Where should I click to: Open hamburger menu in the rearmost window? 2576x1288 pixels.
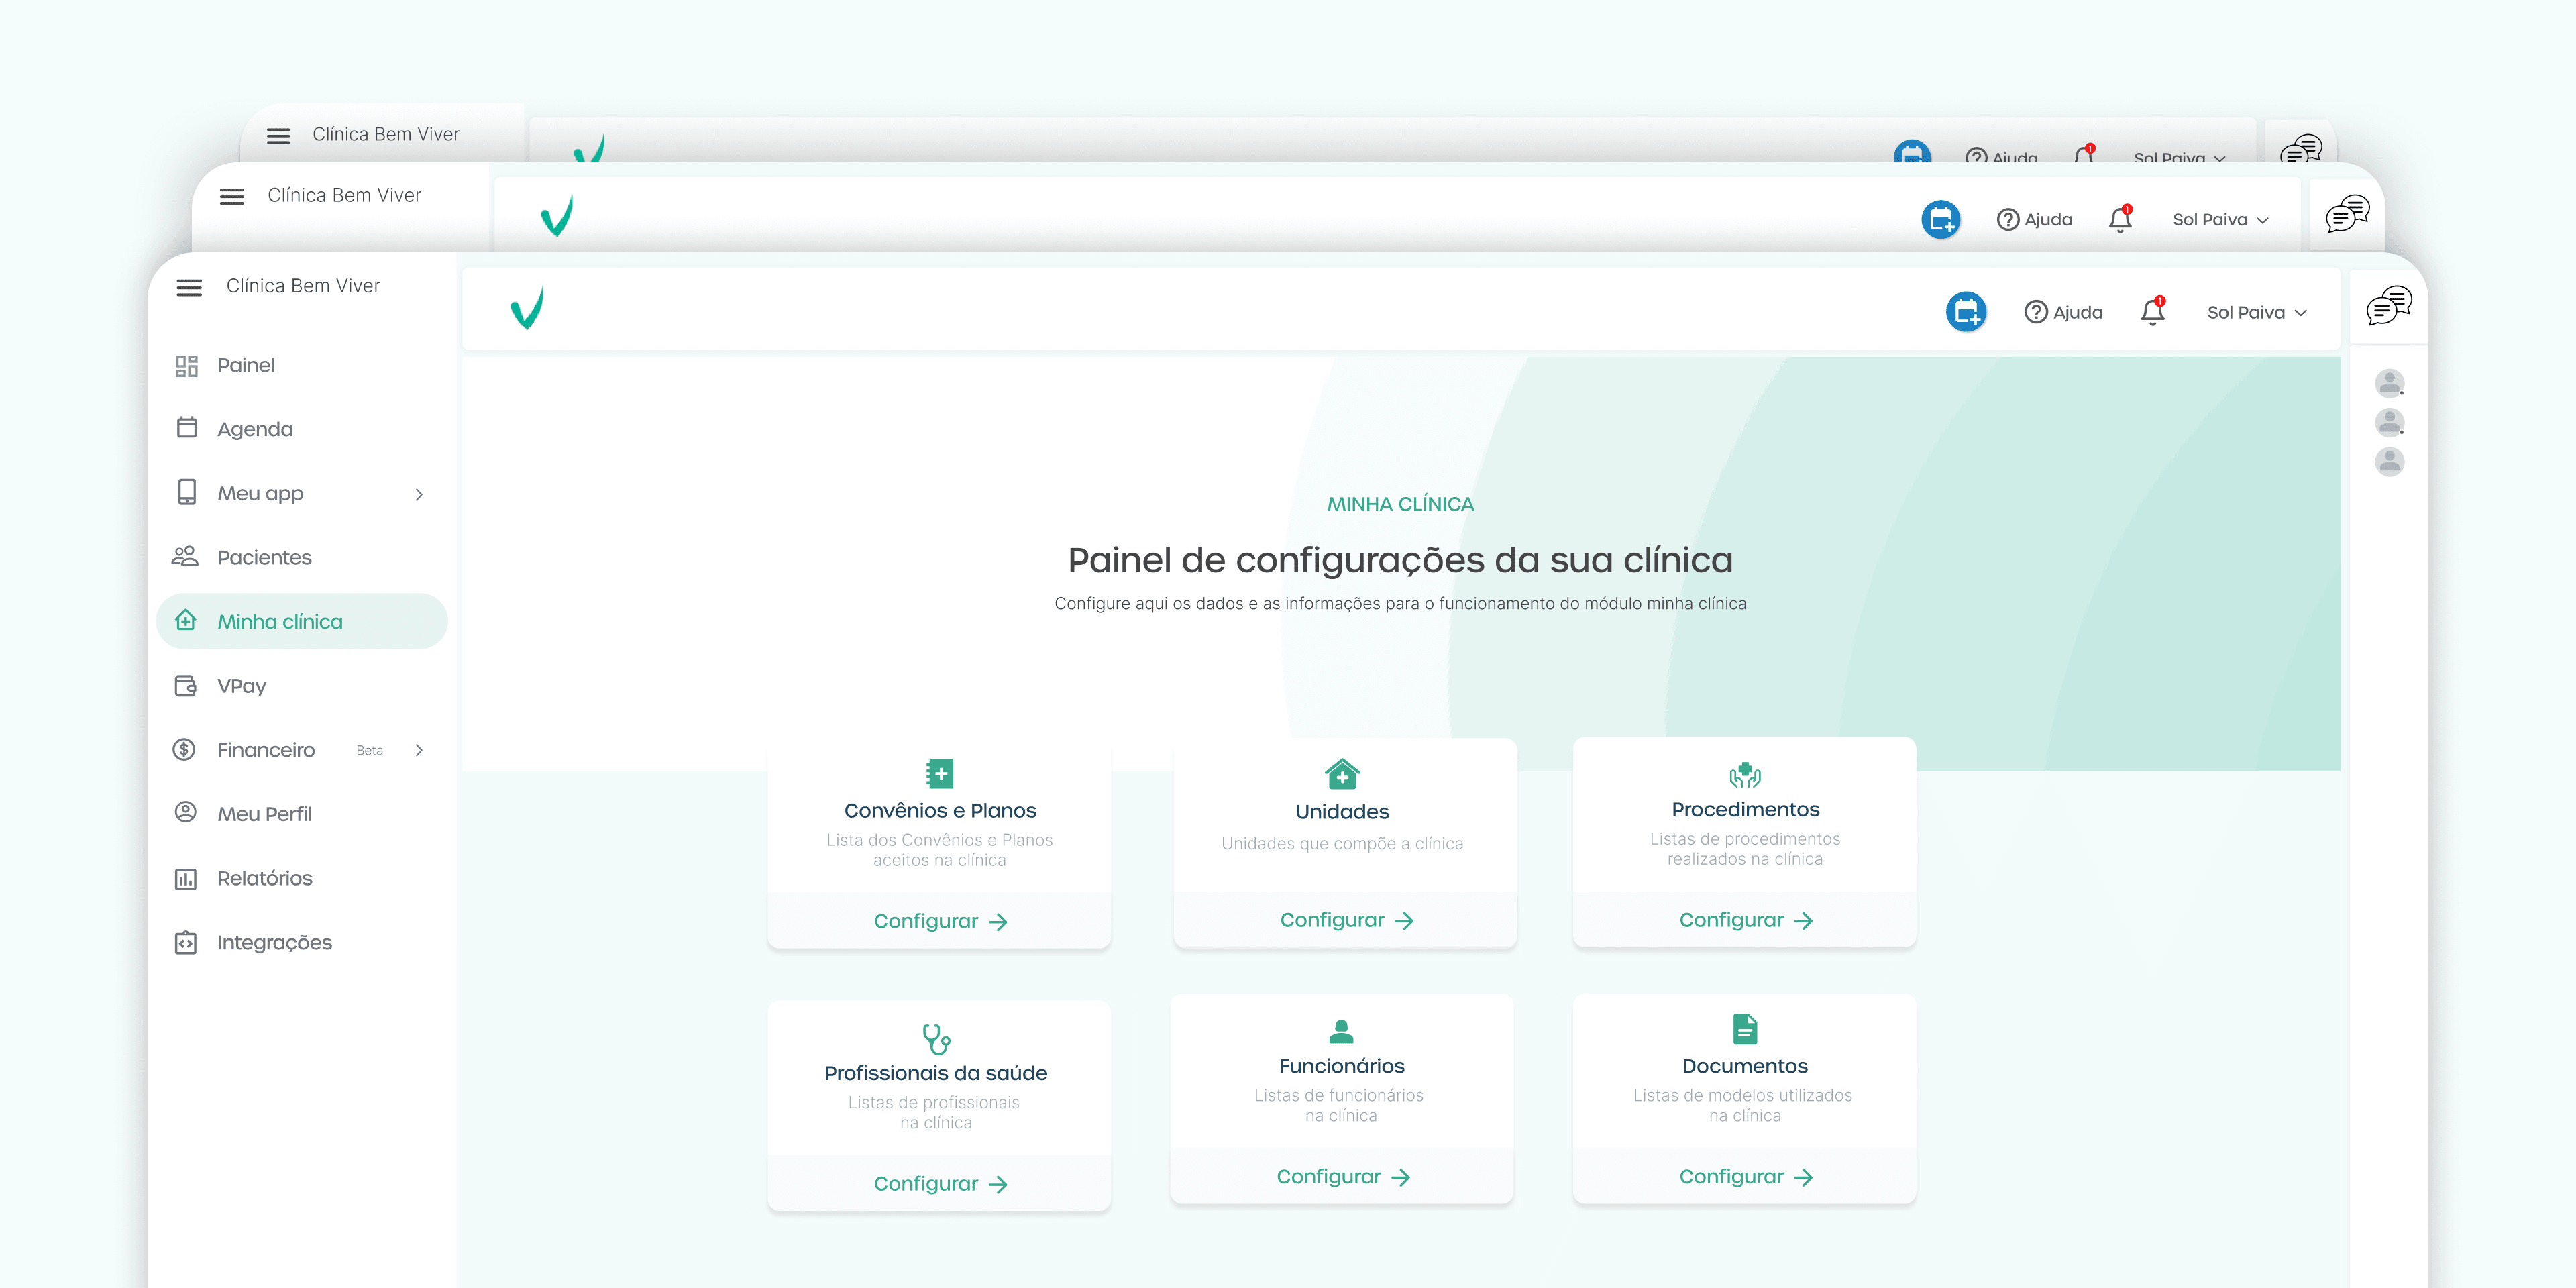279,135
